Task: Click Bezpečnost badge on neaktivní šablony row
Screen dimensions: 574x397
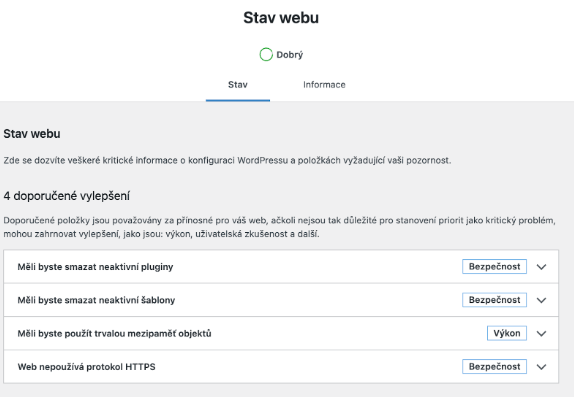Action: click(x=494, y=300)
